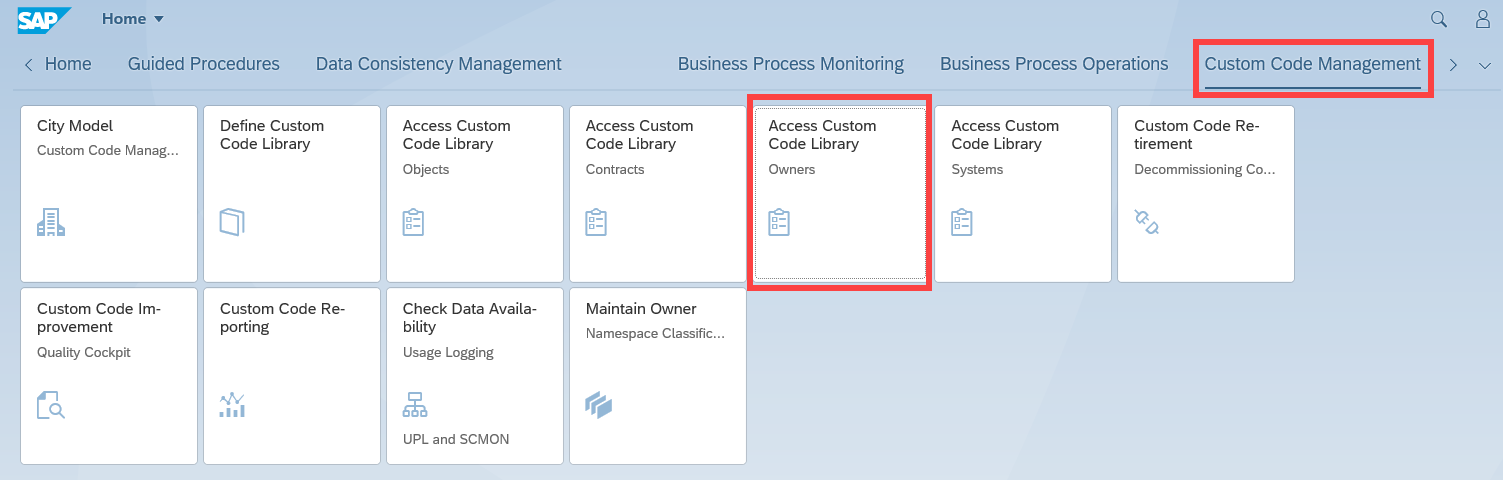Open Data Consistency Management tab

click(439, 64)
